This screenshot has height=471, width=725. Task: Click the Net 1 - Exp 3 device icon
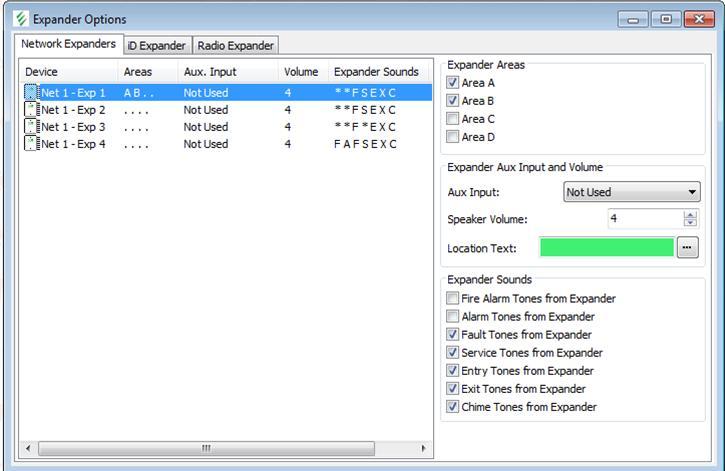point(30,127)
